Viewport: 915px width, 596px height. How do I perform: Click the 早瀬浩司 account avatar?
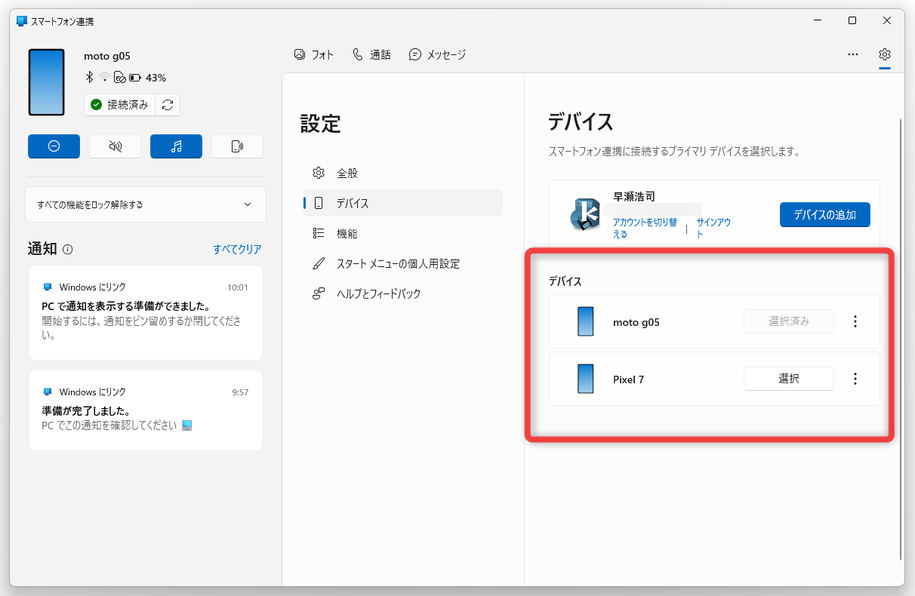coord(585,214)
